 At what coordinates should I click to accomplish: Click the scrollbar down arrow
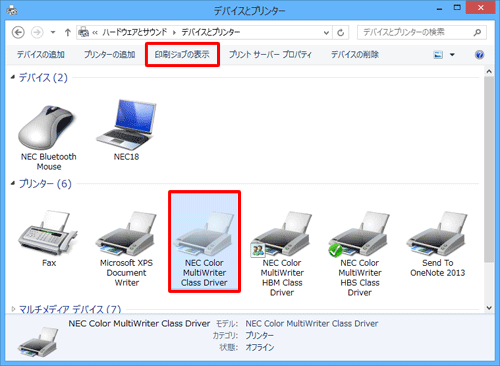[x=489, y=308]
